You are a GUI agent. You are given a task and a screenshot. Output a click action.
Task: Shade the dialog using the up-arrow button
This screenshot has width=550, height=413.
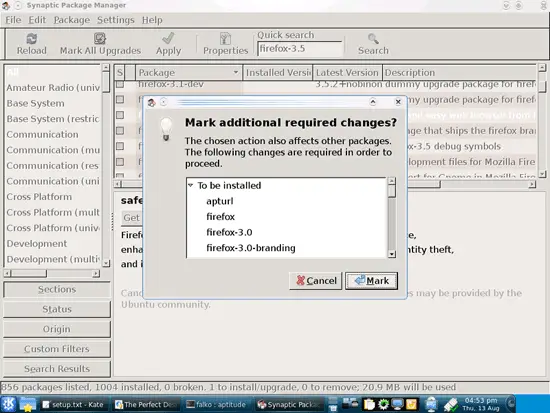tap(373, 102)
